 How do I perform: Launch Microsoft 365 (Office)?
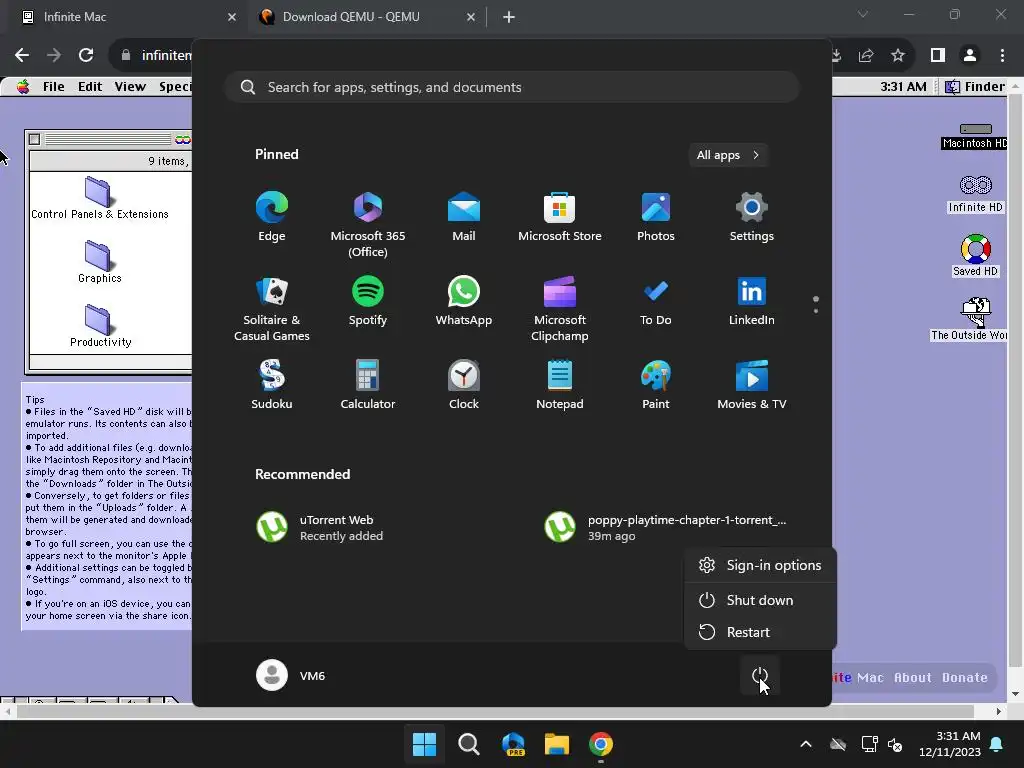[x=368, y=225]
